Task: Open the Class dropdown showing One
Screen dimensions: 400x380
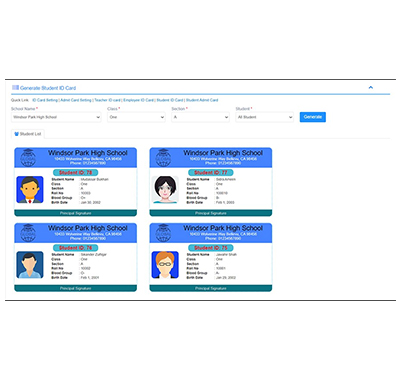Action: tap(136, 117)
